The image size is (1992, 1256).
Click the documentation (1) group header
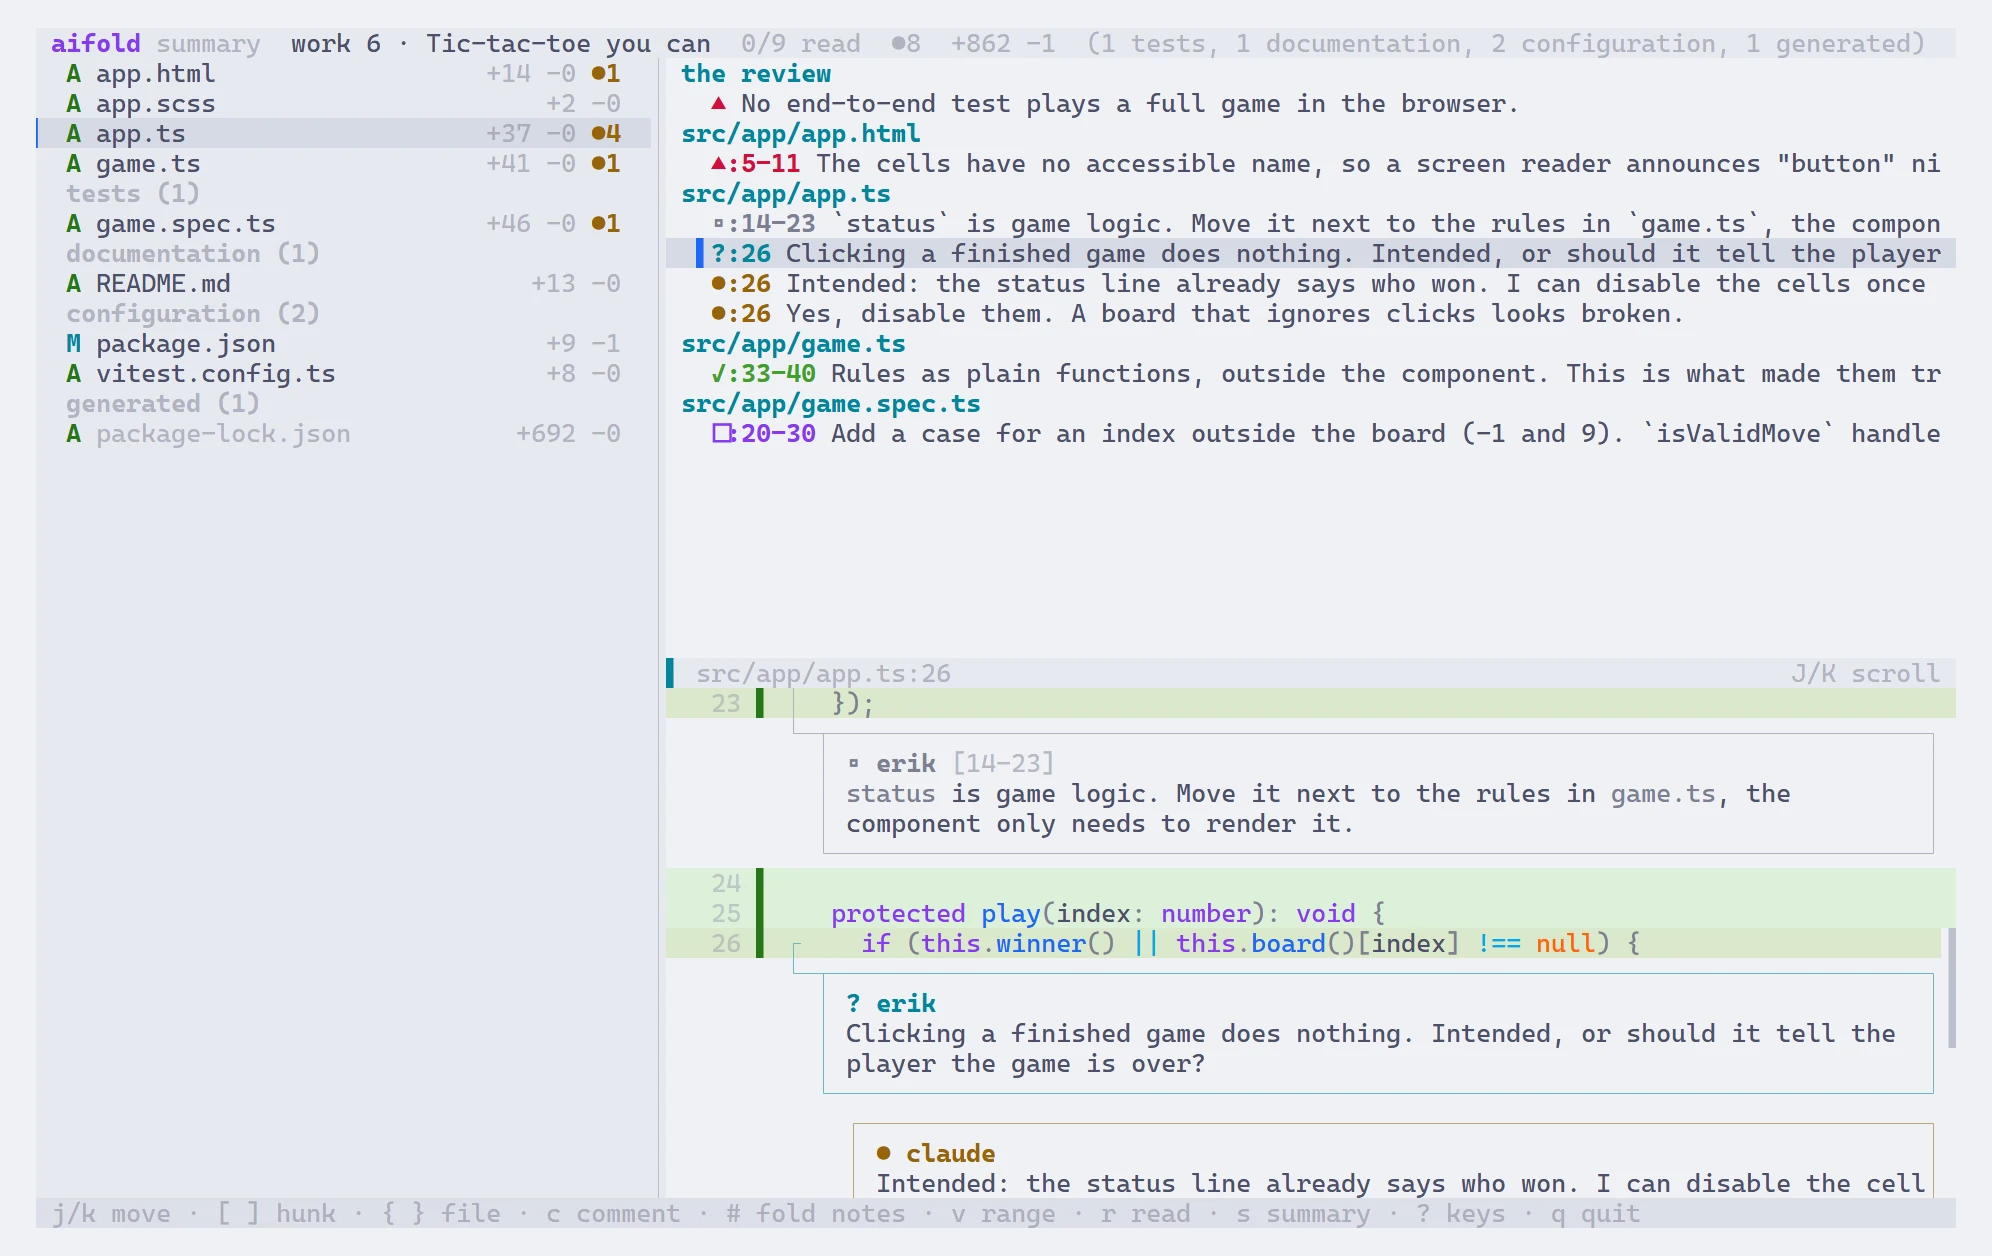(x=193, y=254)
